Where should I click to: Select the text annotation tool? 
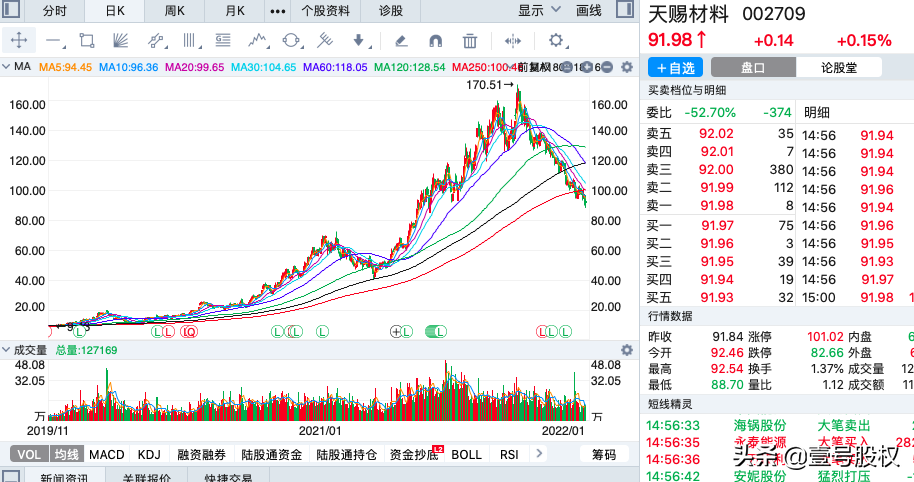click(x=223, y=40)
